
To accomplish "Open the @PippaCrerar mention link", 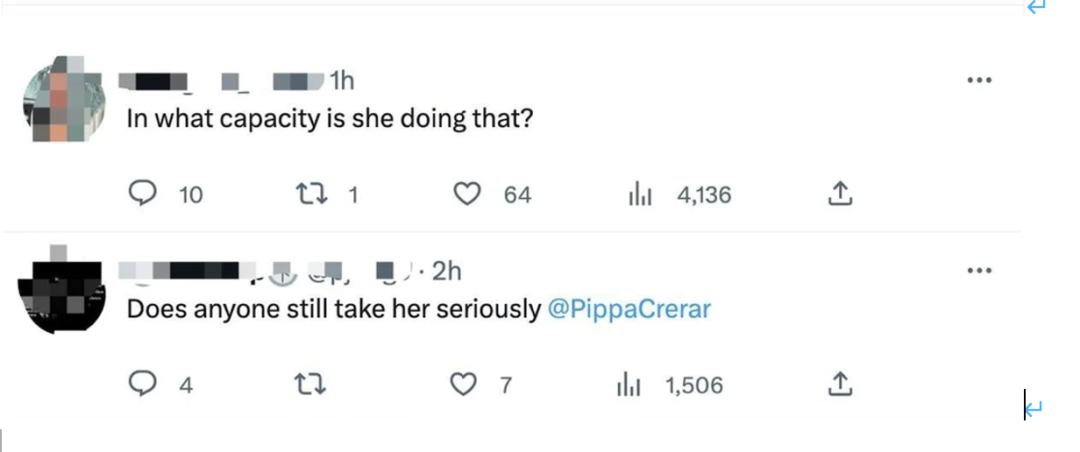I will click(629, 309).
